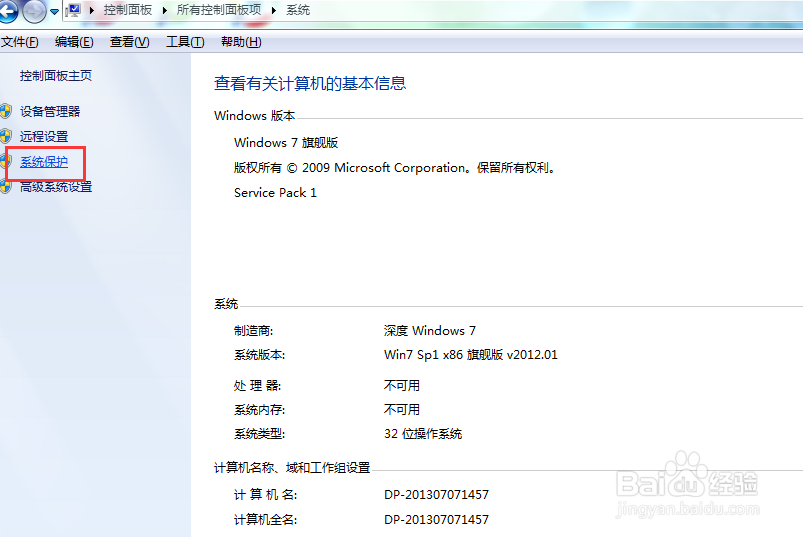Open 设备管理器 link
Image resolution: width=803 pixels, height=537 pixels.
[50, 111]
